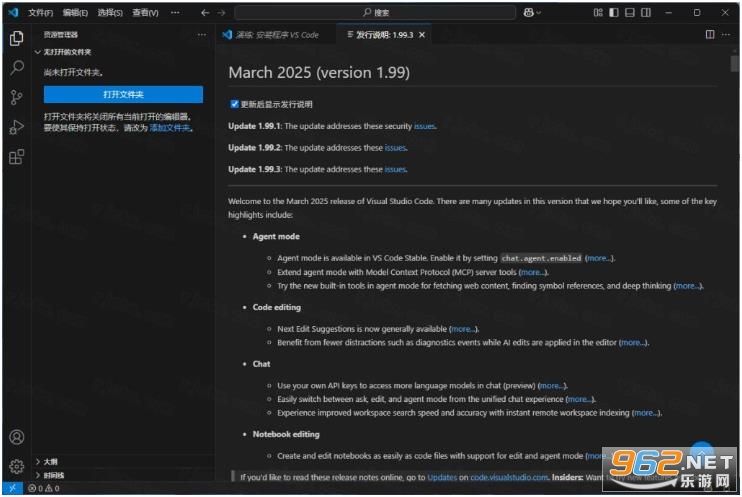Screen dimensions: 742x497
Task: Split the editor to the right
Action: point(710,34)
